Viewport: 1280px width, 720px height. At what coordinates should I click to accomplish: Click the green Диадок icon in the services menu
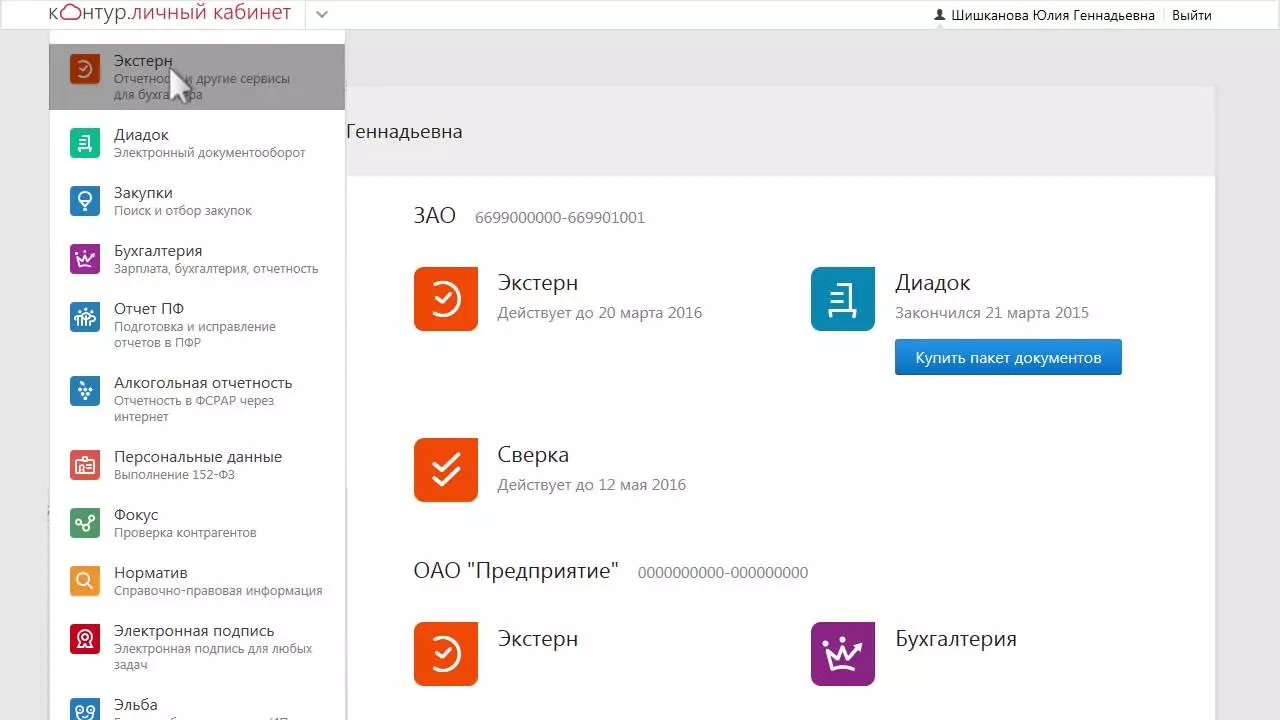click(85, 143)
